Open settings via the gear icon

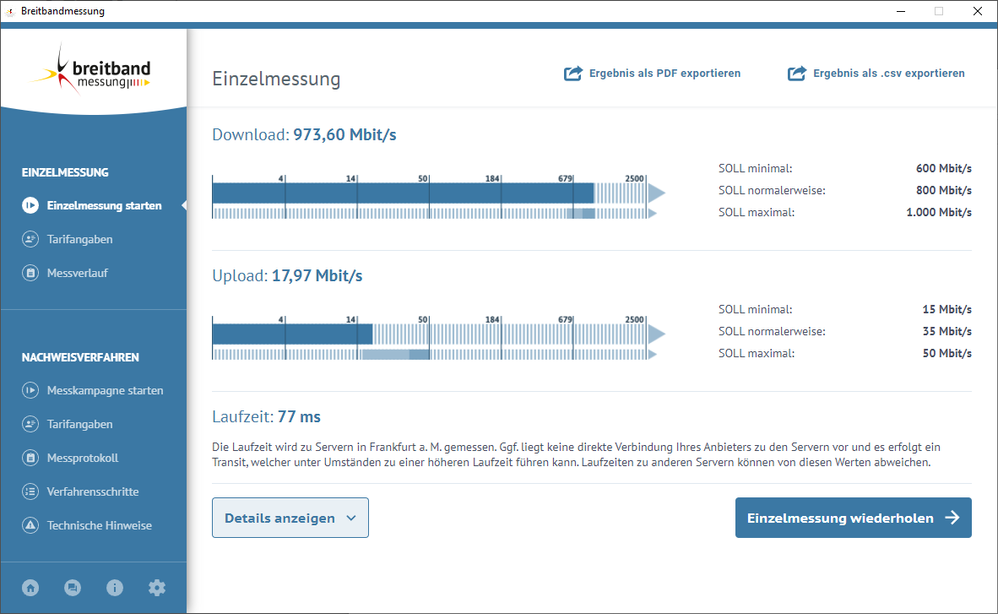[x=156, y=588]
